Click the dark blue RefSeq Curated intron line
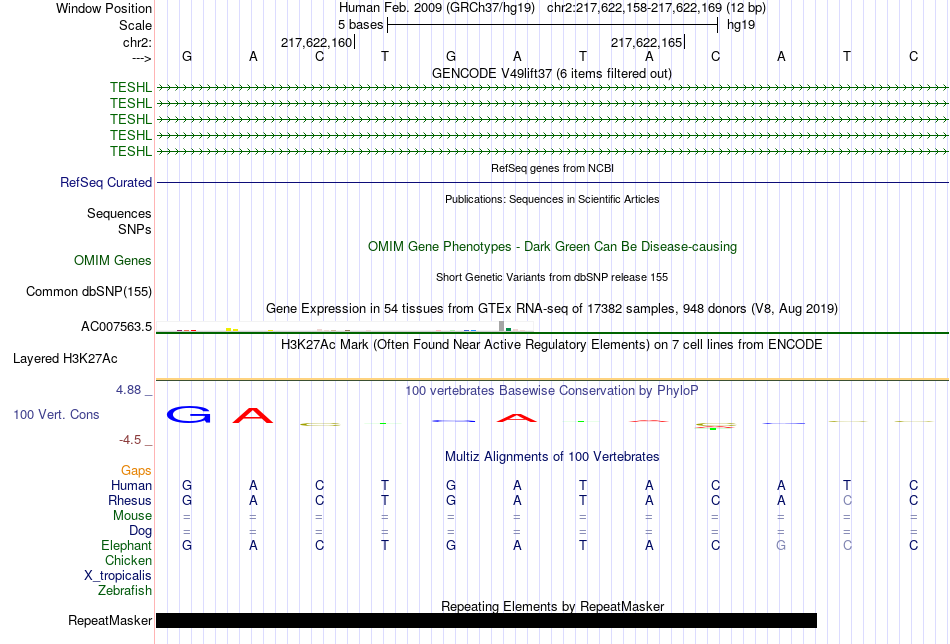The height and width of the screenshot is (644, 950). (552, 182)
